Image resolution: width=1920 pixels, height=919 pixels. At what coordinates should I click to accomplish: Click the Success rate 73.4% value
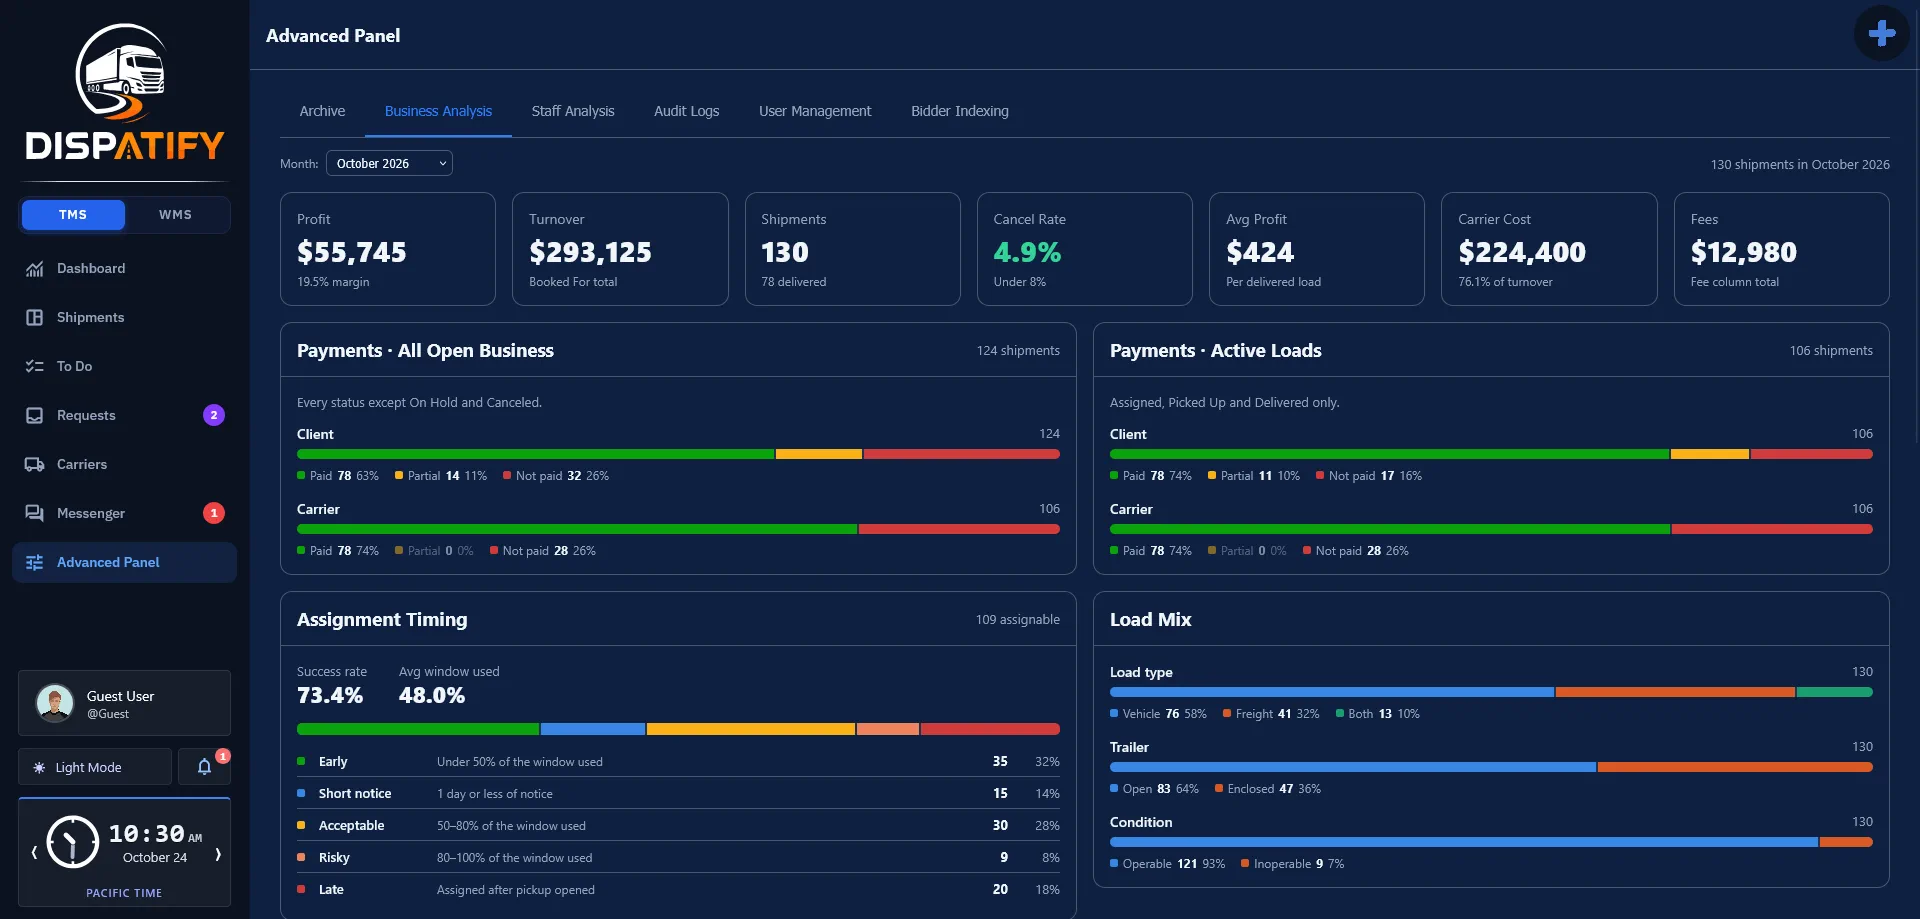pos(330,695)
